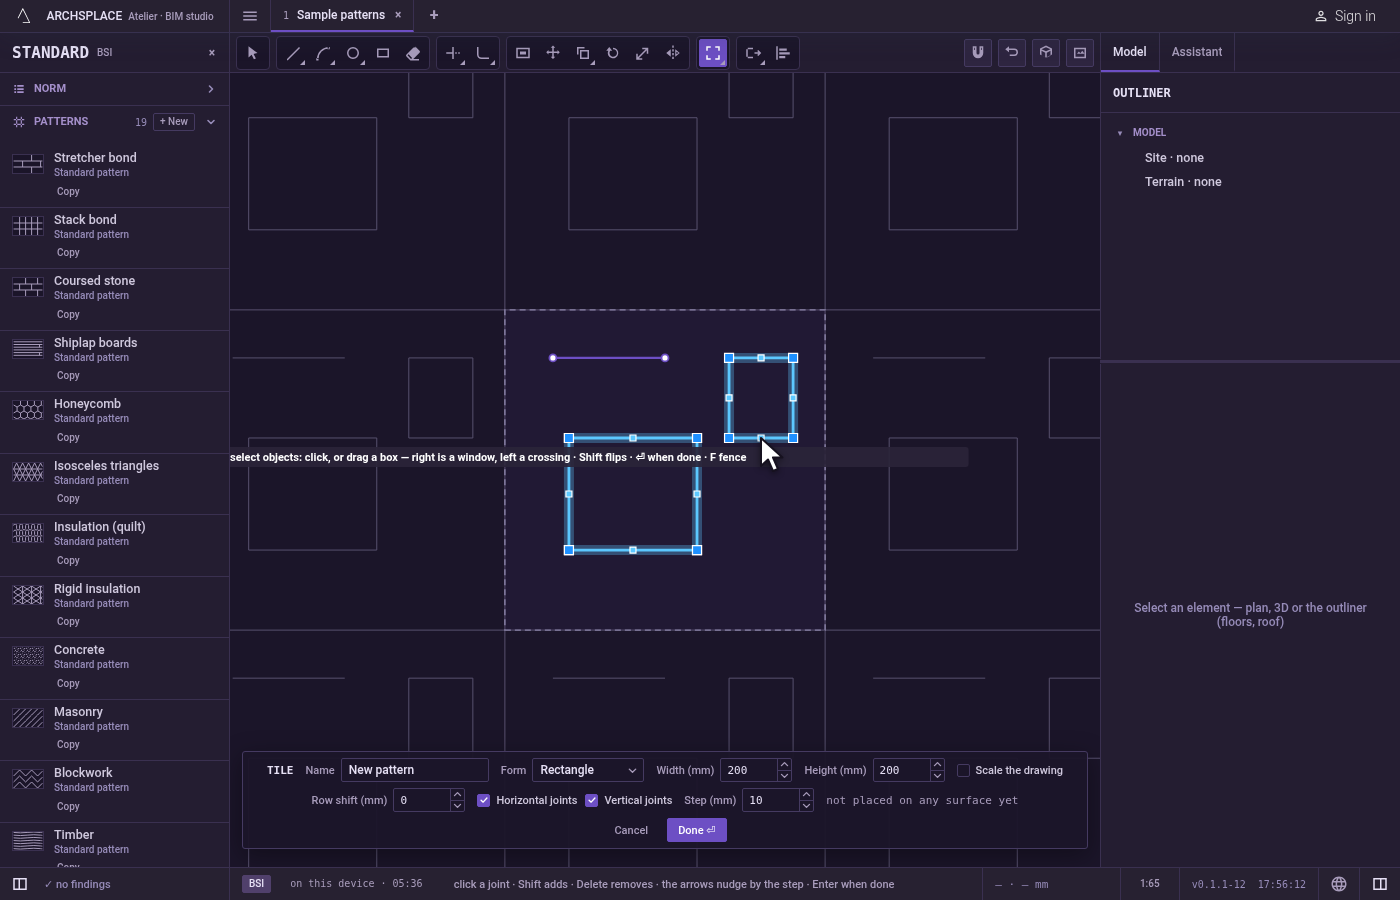
Task: Increase the Row shift (mm) value
Action: point(457,795)
